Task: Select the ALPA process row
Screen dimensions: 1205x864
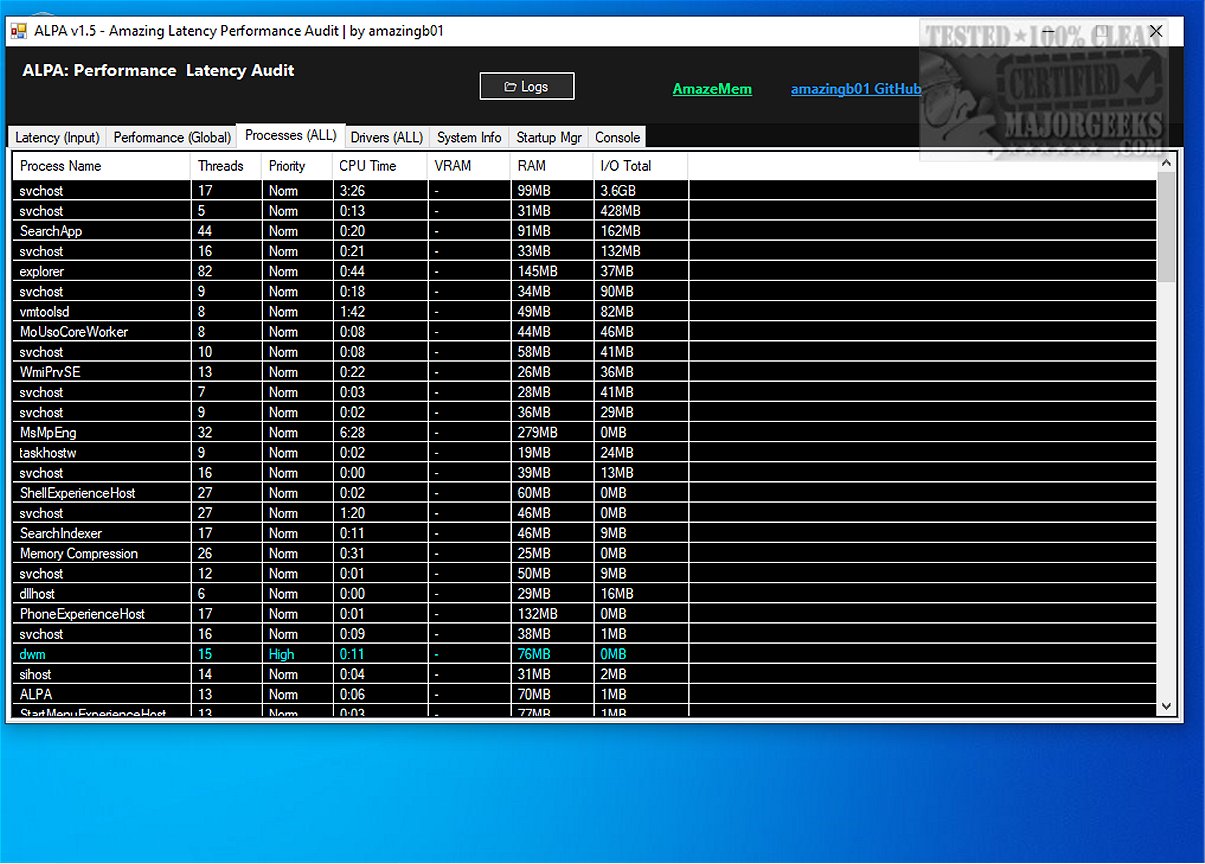Action: 585,694
